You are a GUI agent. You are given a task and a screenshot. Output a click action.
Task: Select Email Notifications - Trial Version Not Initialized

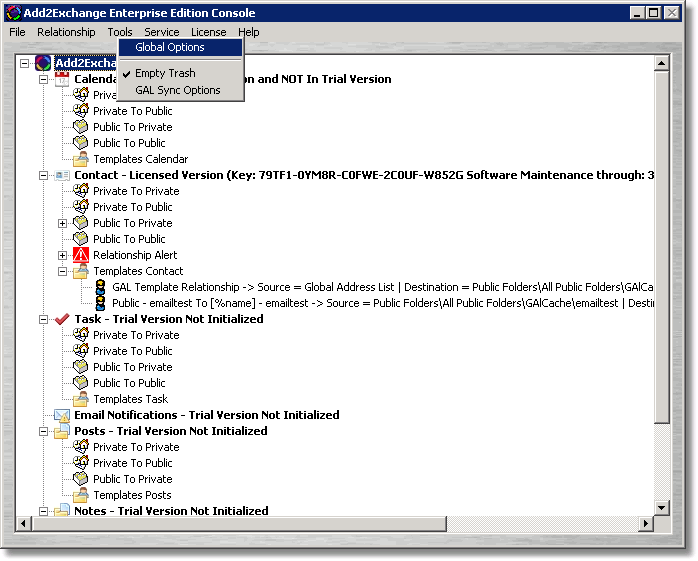click(x=207, y=415)
